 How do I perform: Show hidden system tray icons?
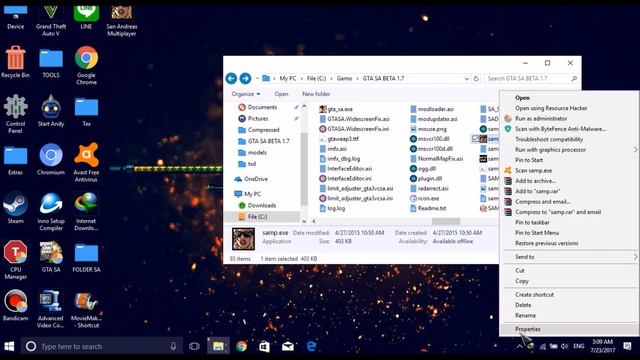pyautogui.click(x=519, y=346)
